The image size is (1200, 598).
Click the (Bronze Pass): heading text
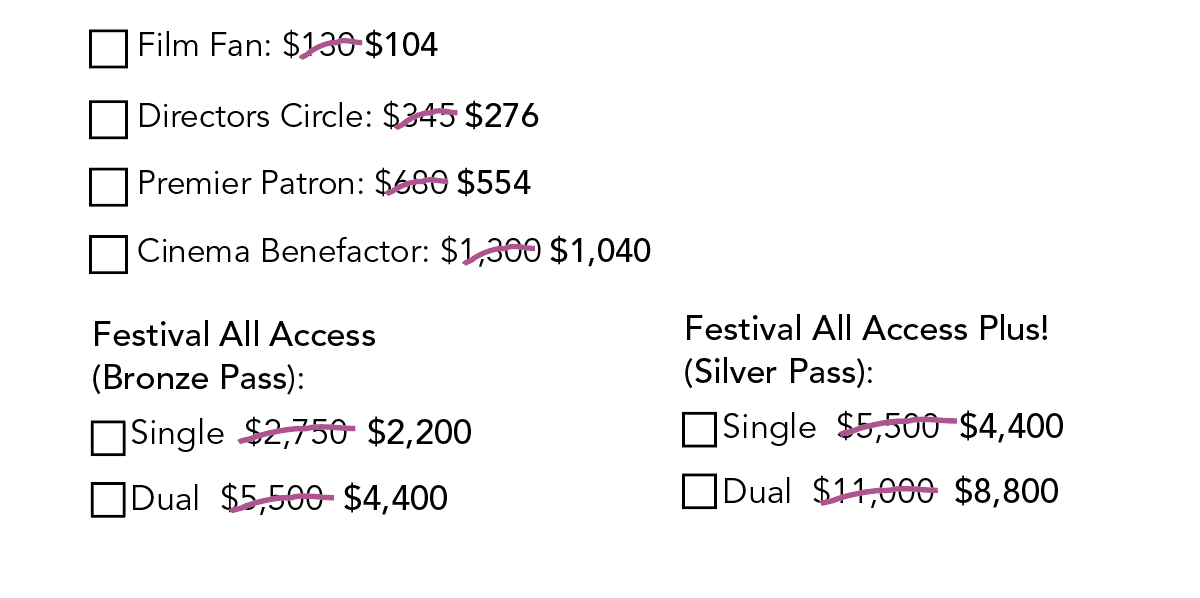click(x=198, y=379)
